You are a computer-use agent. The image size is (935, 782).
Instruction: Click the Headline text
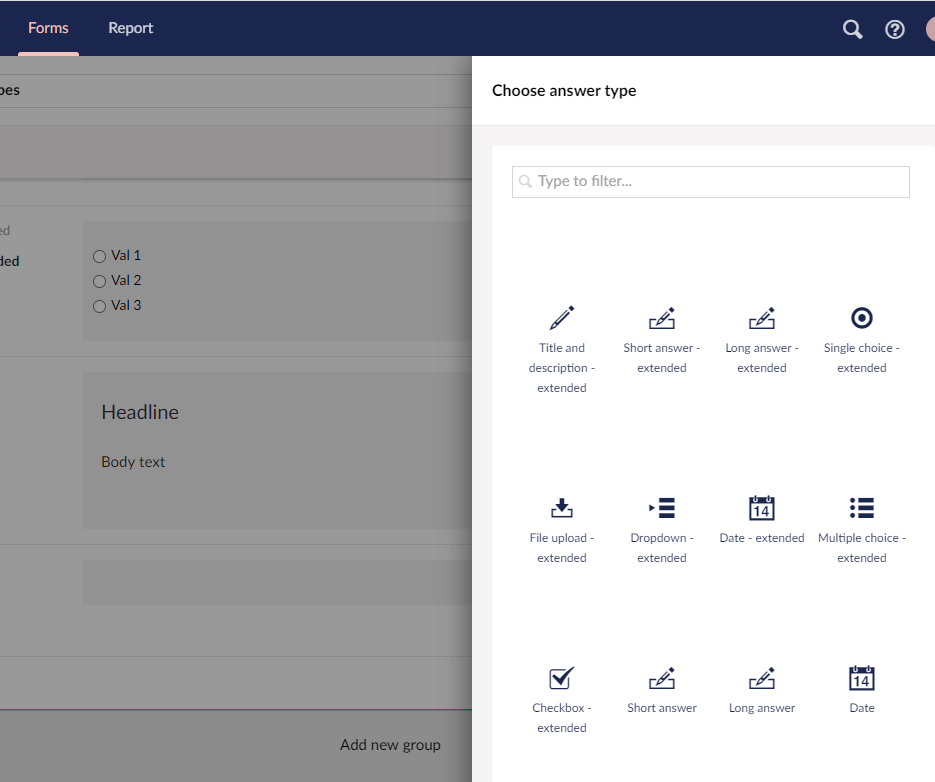click(x=140, y=412)
